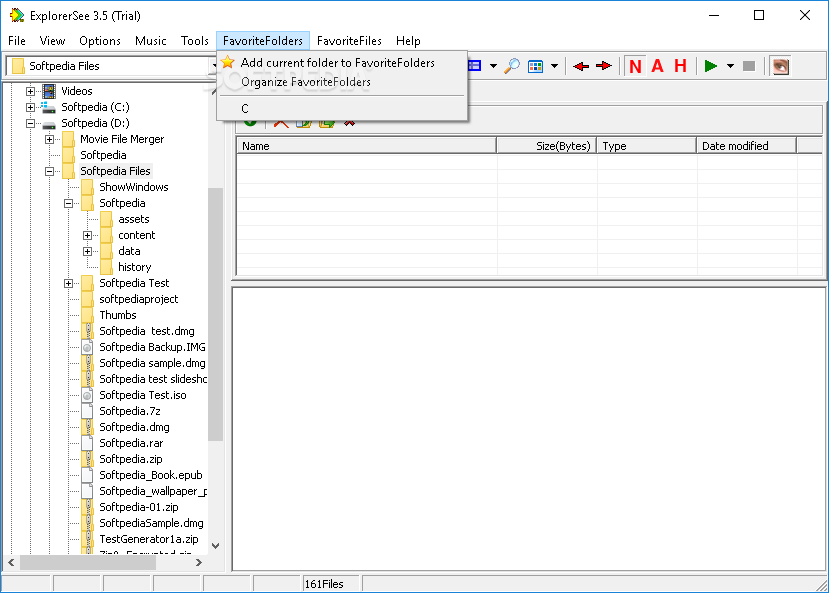
Task: Click the Videos folder icon in tree
Action: click(x=49, y=91)
